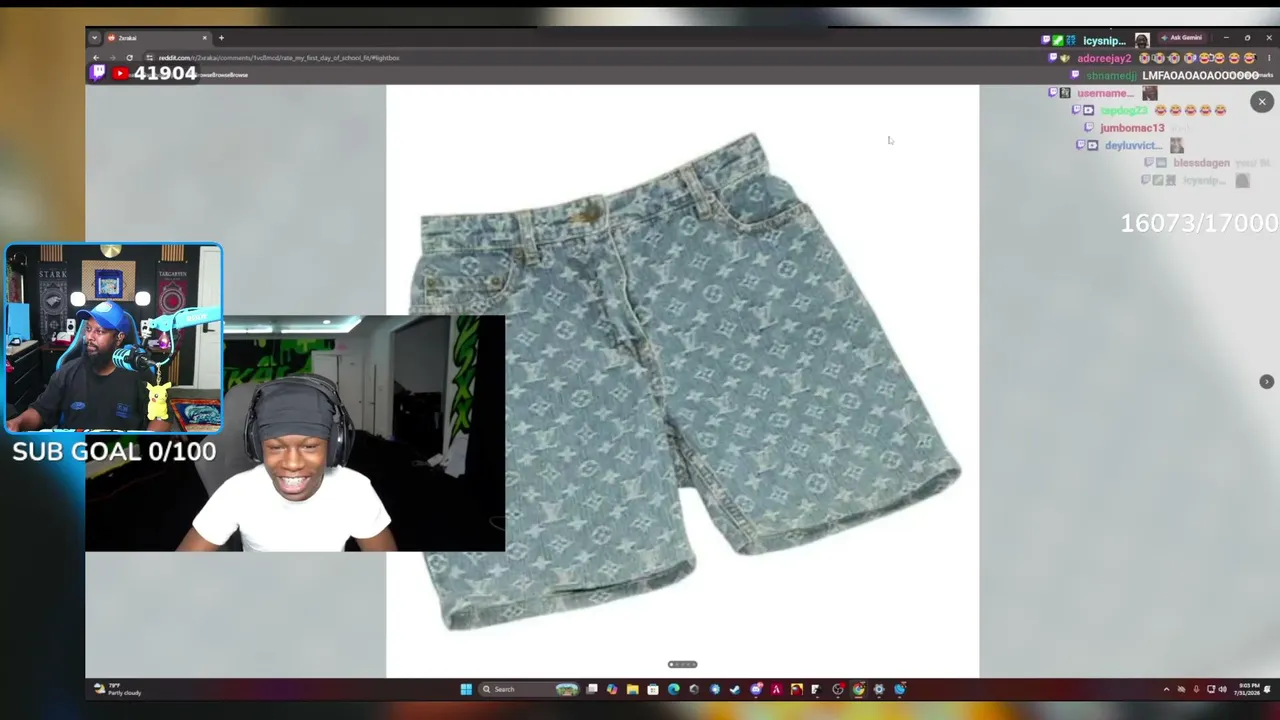Go to the next lightbox image
The image size is (1280, 720).
(x=1266, y=382)
